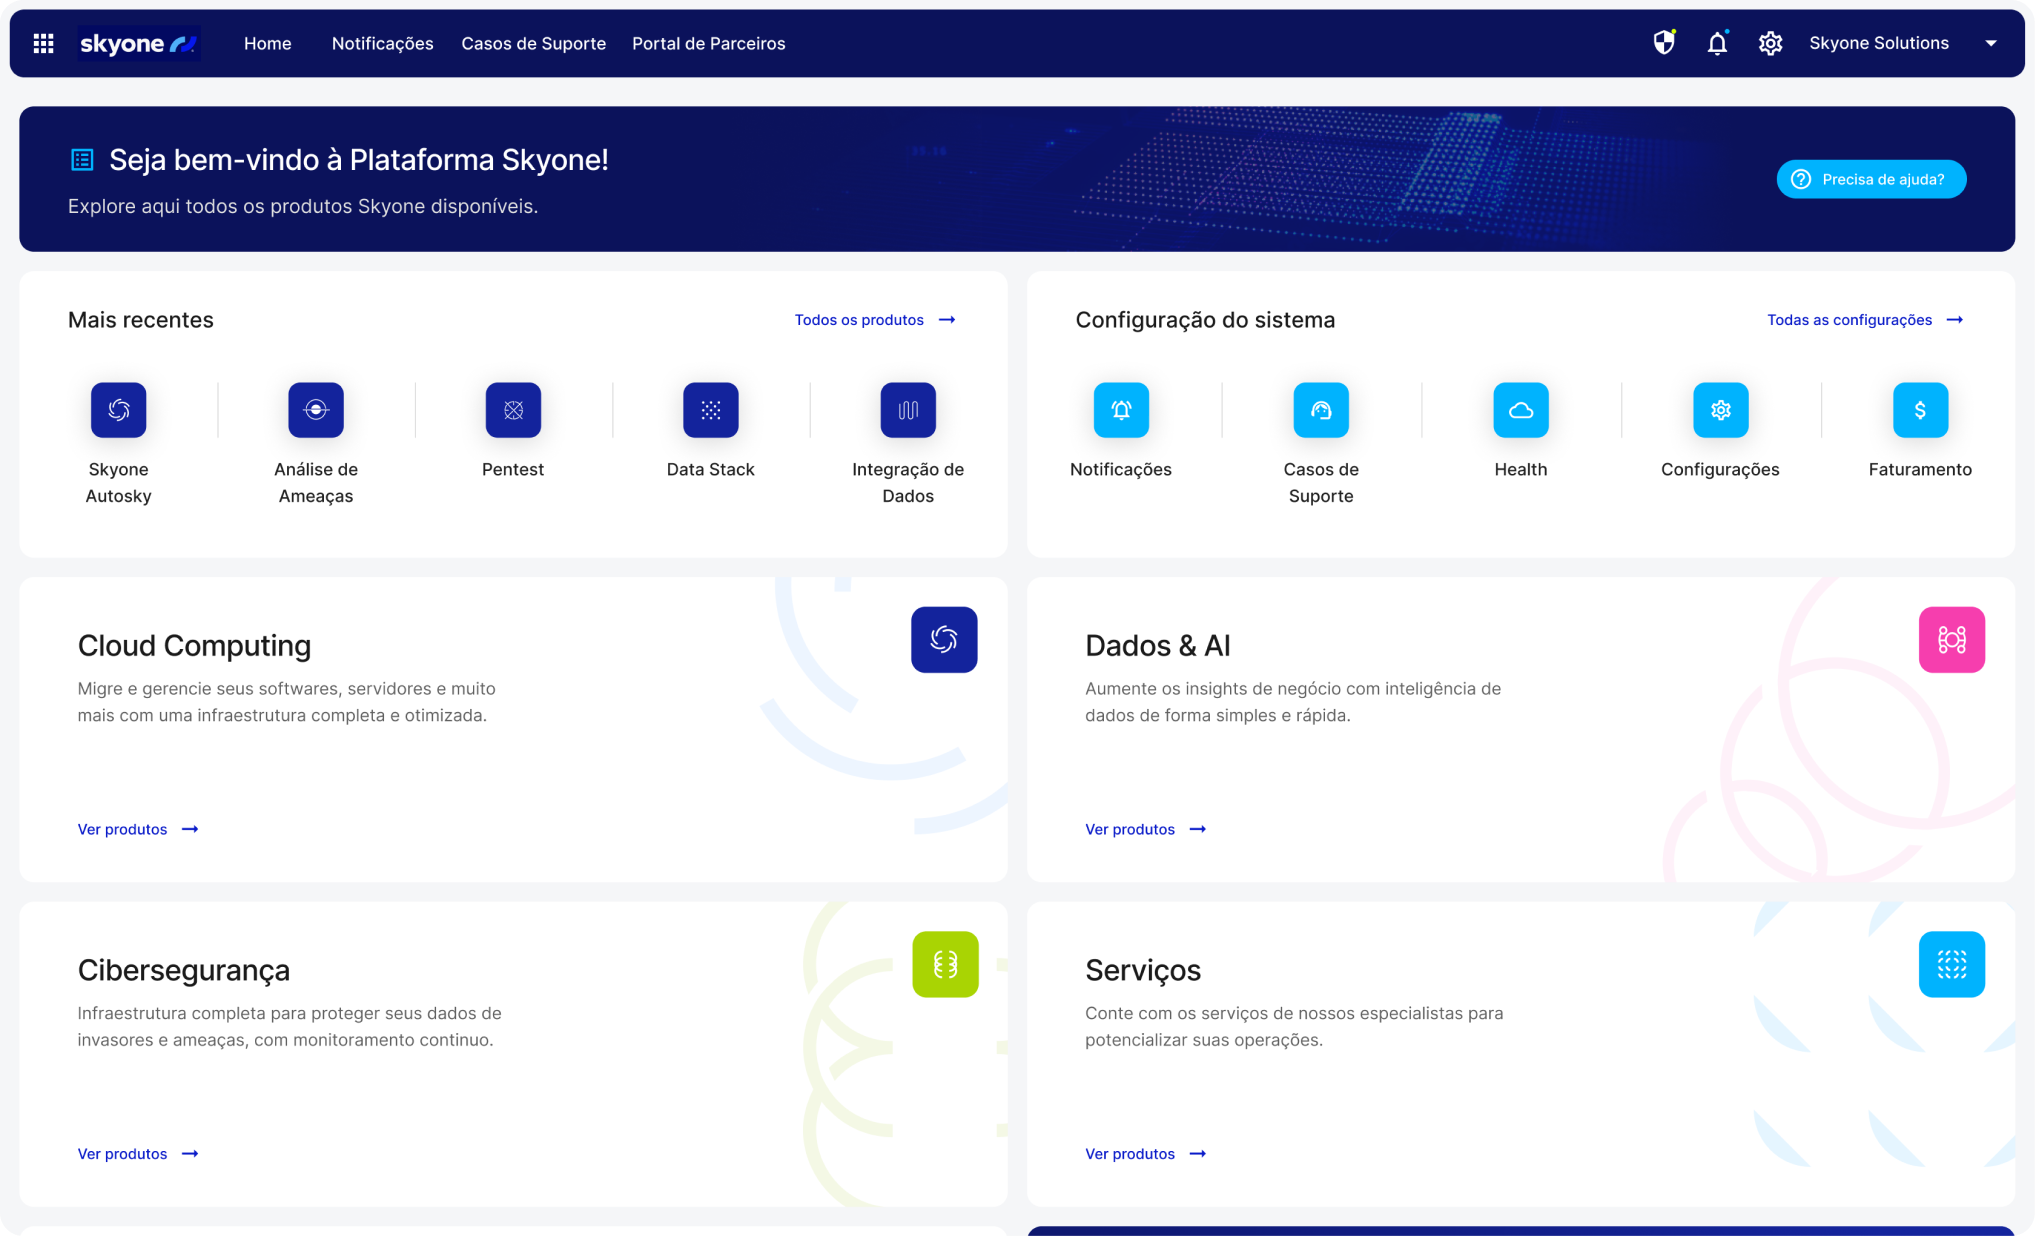Open the settings gear in top bar
The height and width of the screenshot is (1236, 2035).
(1770, 43)
